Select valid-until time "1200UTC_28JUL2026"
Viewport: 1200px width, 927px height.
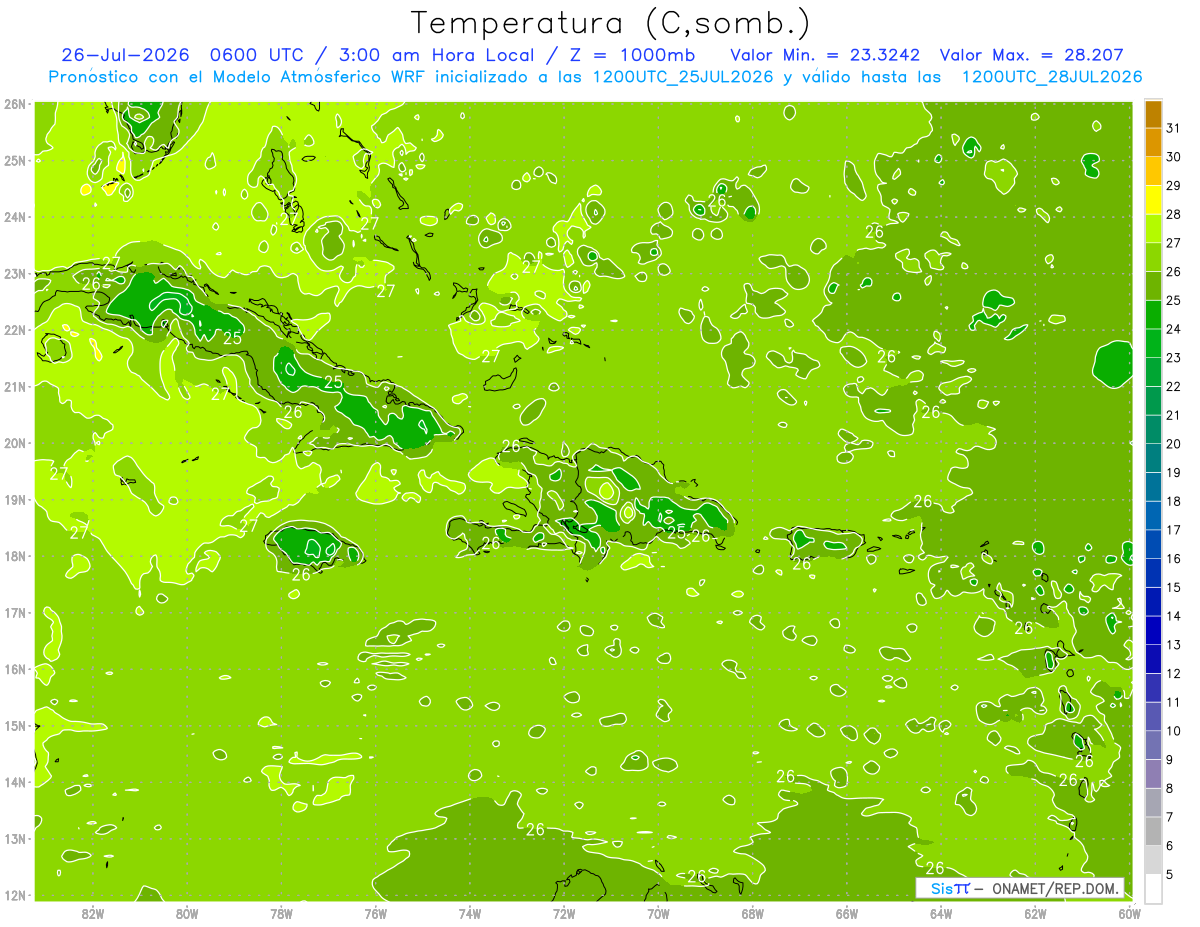tap(1051, 77)
